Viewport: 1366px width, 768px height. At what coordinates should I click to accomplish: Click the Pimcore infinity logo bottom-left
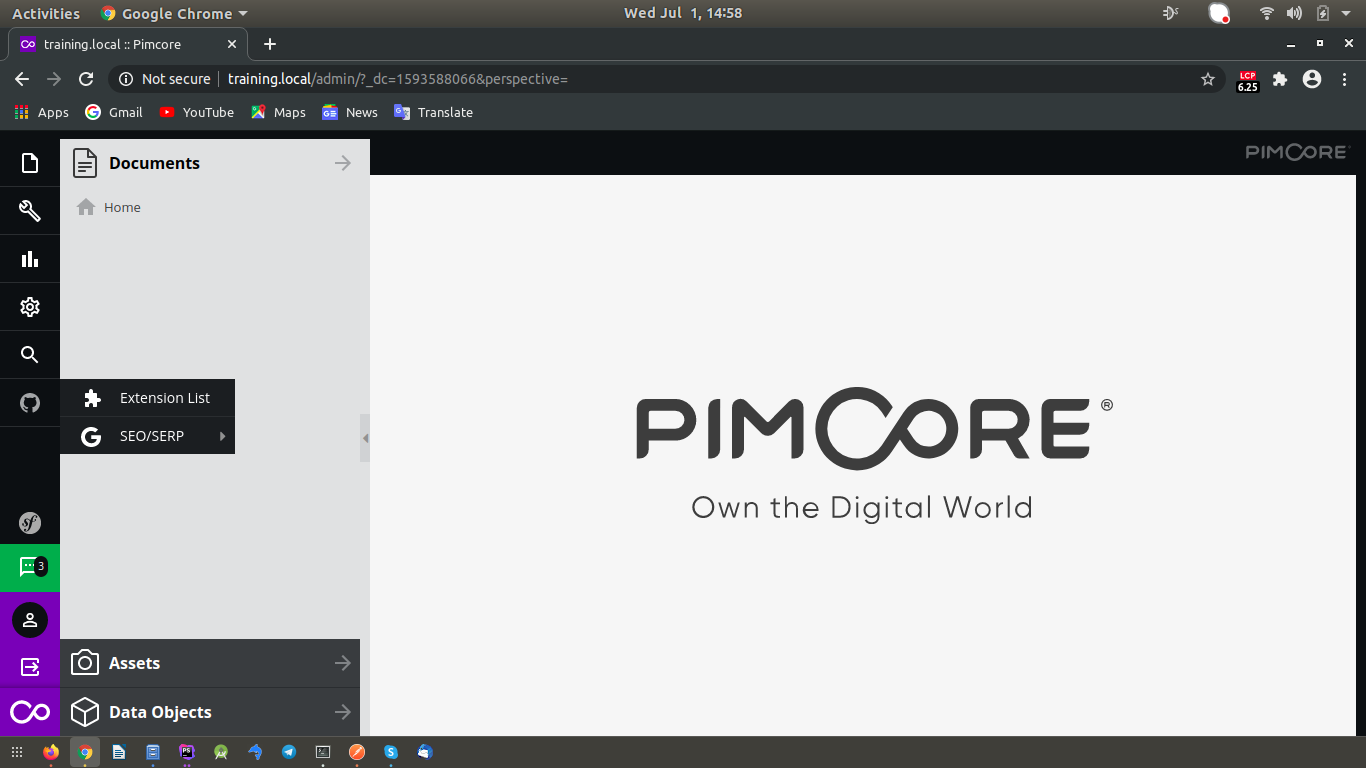30,712
